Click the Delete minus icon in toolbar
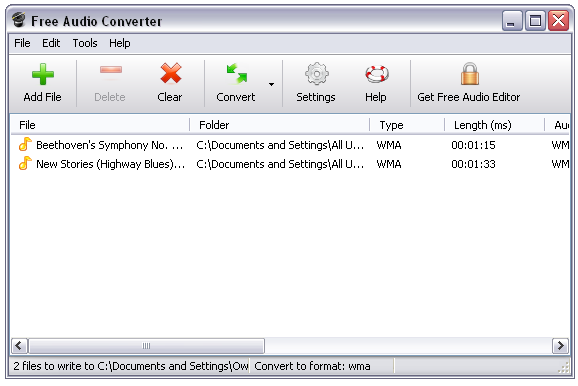This screenshot has width=578, height=386. coord(111,70)
